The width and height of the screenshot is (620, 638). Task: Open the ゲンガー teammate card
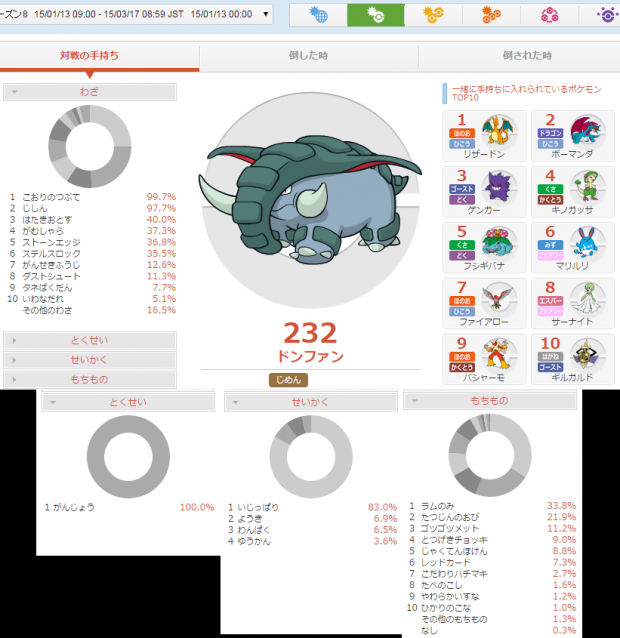click(484, 192)
